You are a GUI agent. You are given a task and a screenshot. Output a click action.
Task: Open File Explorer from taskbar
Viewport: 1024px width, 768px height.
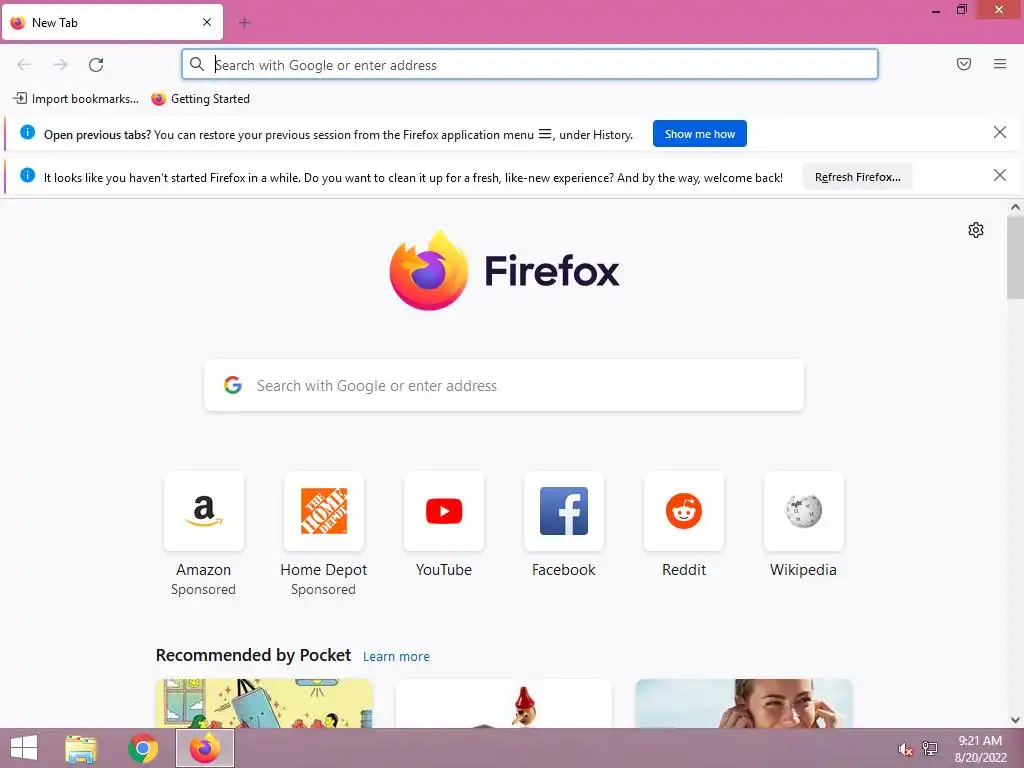click(x=81, y=748)
